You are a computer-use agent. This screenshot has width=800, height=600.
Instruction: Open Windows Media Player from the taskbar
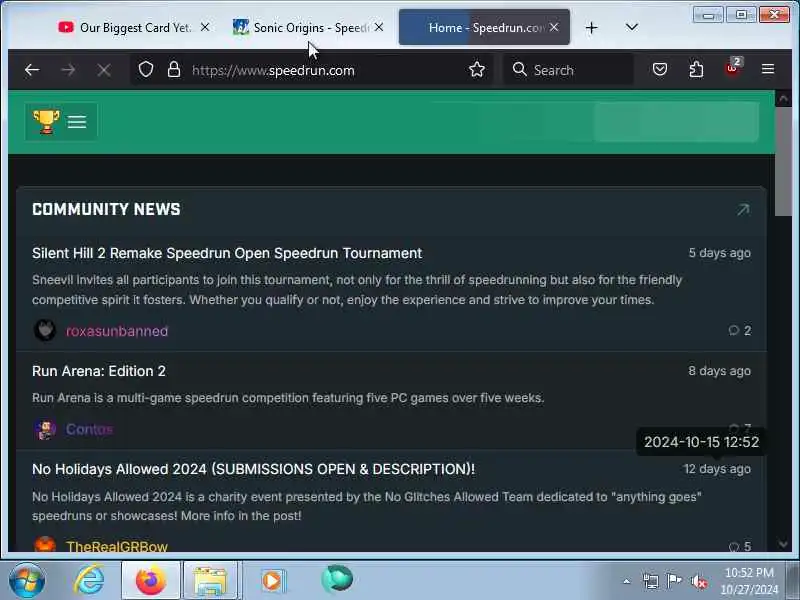[x=273, y=580]
